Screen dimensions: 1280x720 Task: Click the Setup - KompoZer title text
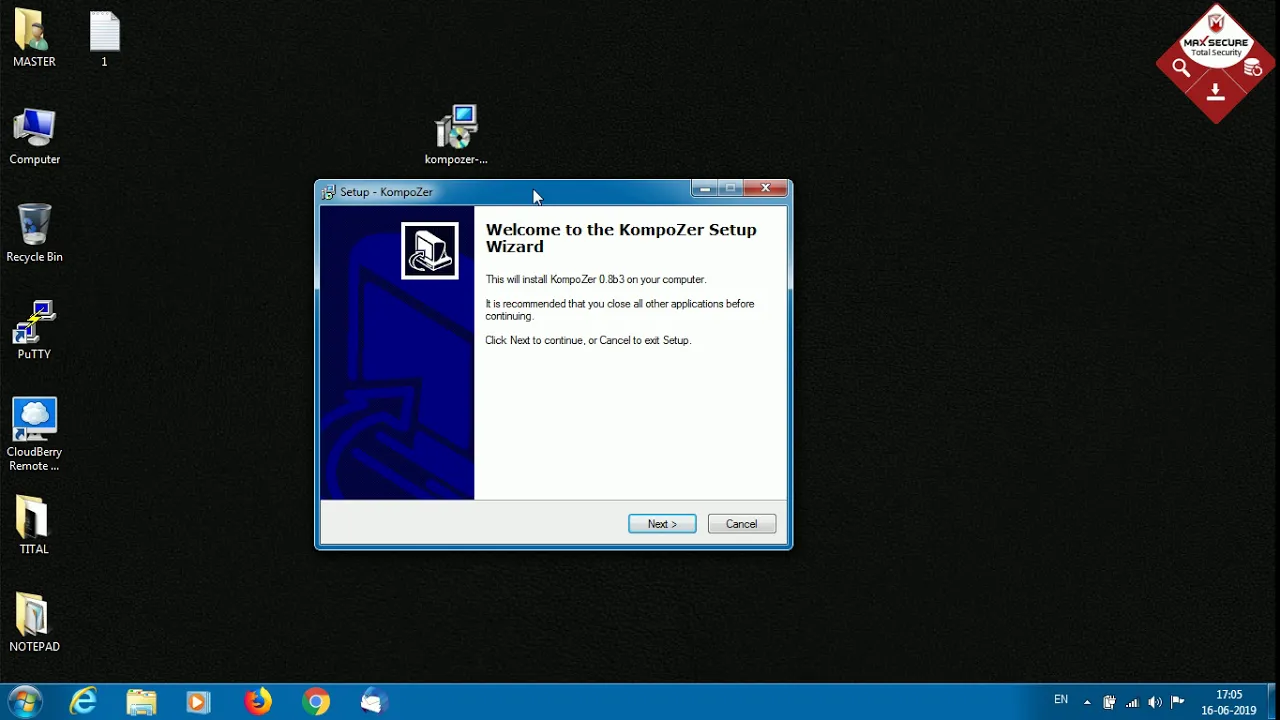386,192
